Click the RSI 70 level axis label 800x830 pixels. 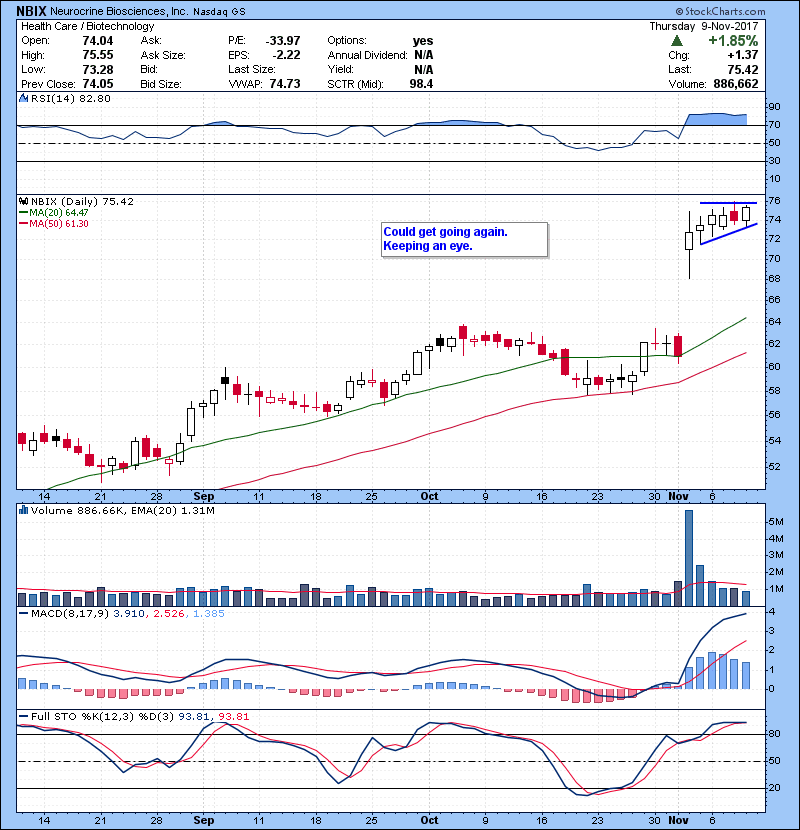pos(774,125)
